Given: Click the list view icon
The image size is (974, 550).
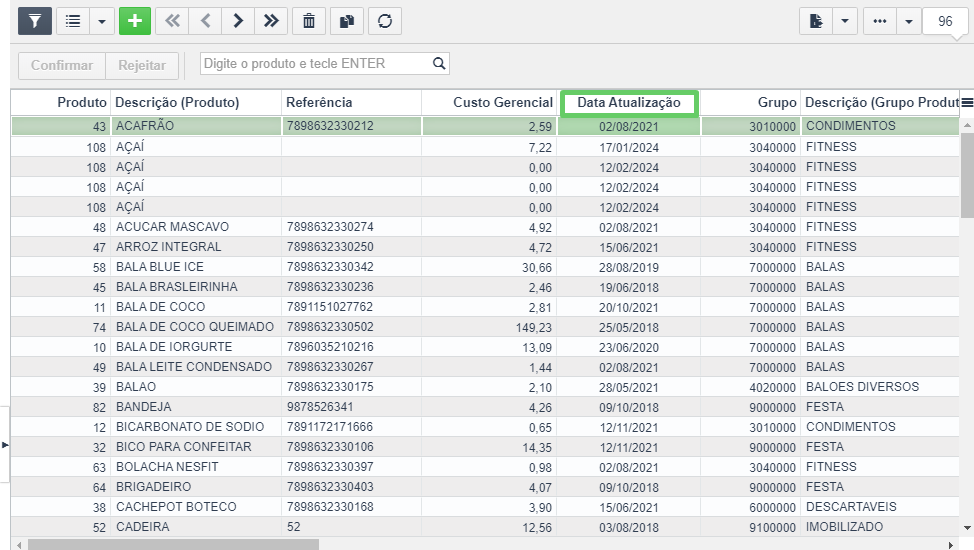Looking at the screenshot, I should (x=73, y=21).
